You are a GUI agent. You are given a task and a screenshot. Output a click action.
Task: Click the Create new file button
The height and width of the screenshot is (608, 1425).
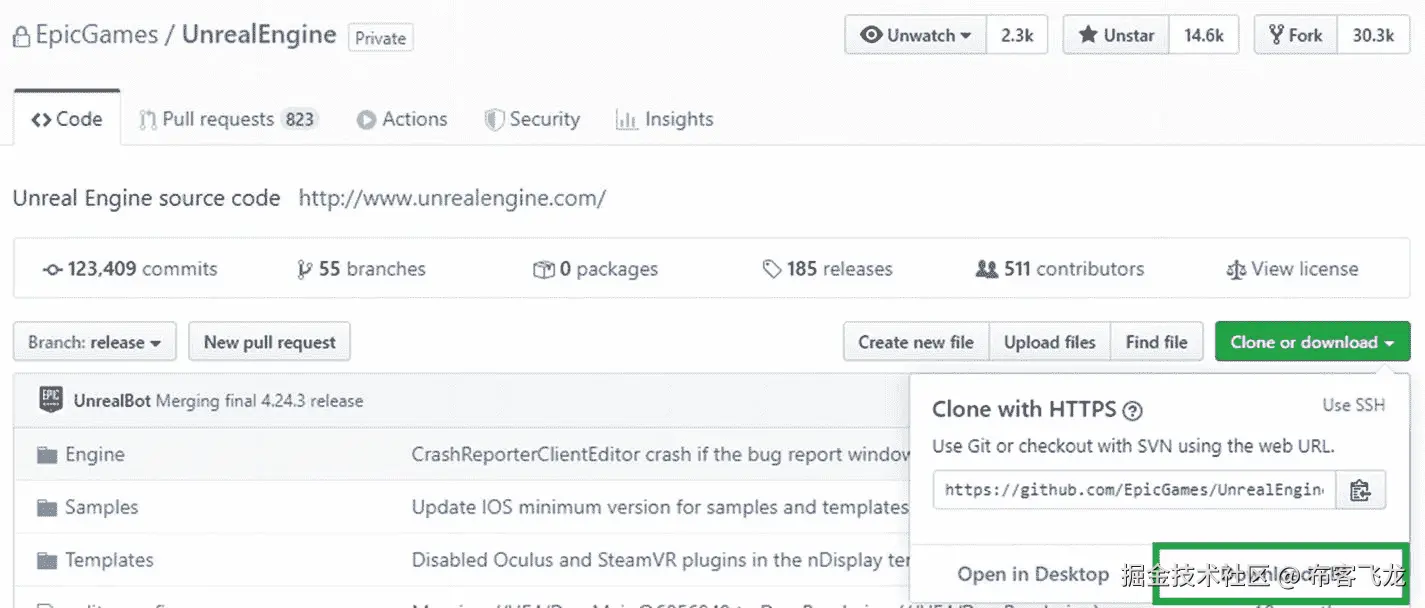tap(916, 342)
